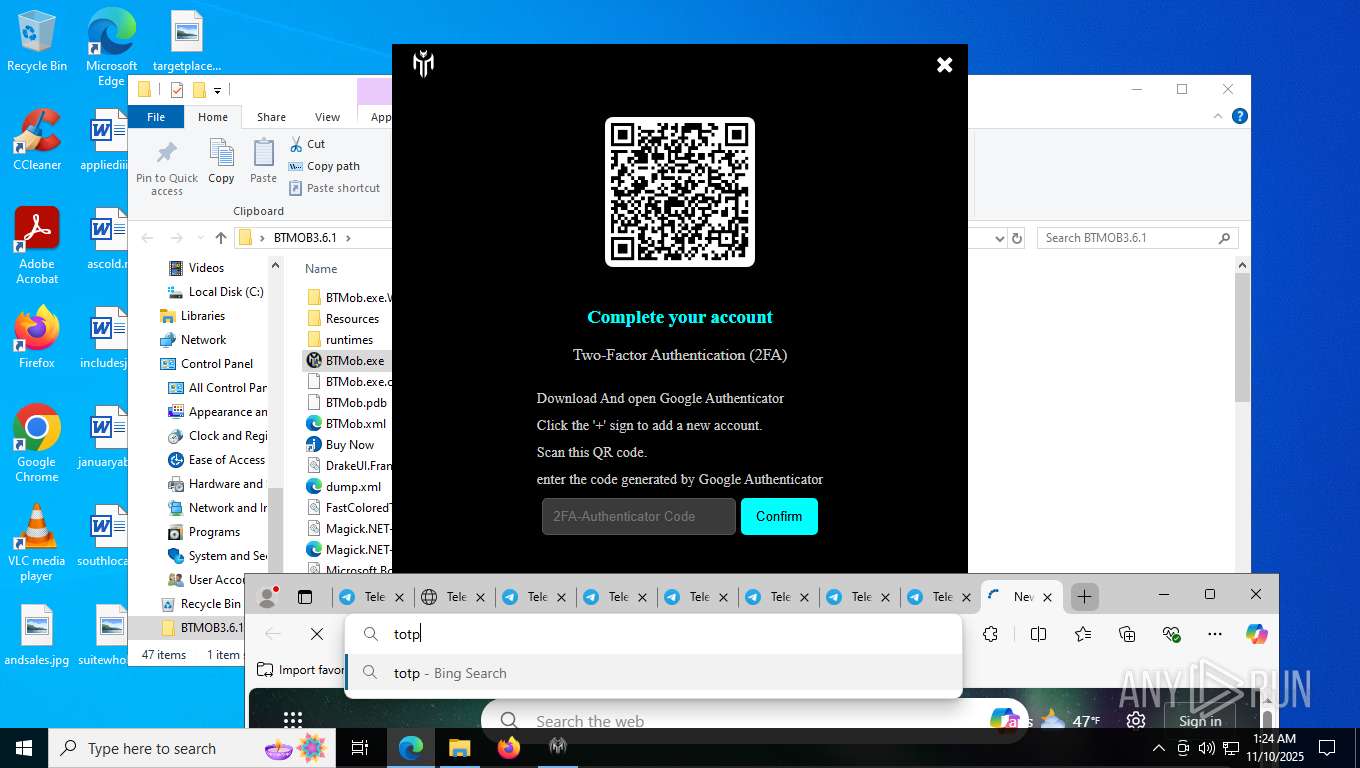Open the Share ribbon tab

pos(271,117)
